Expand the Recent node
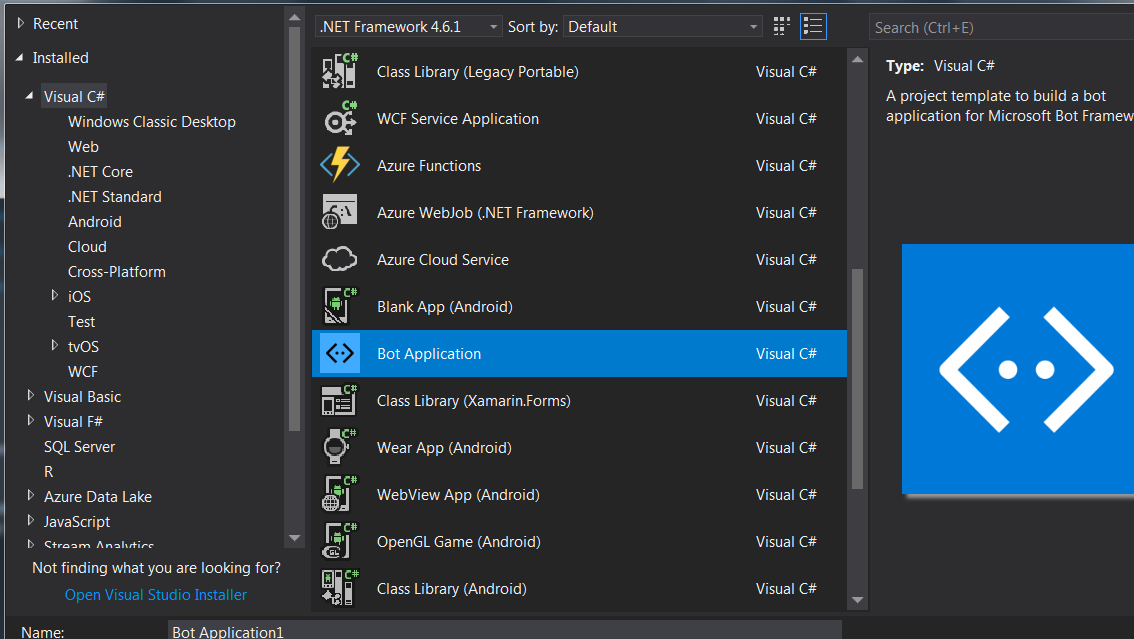1134x639 pixels. pos(20,23)
